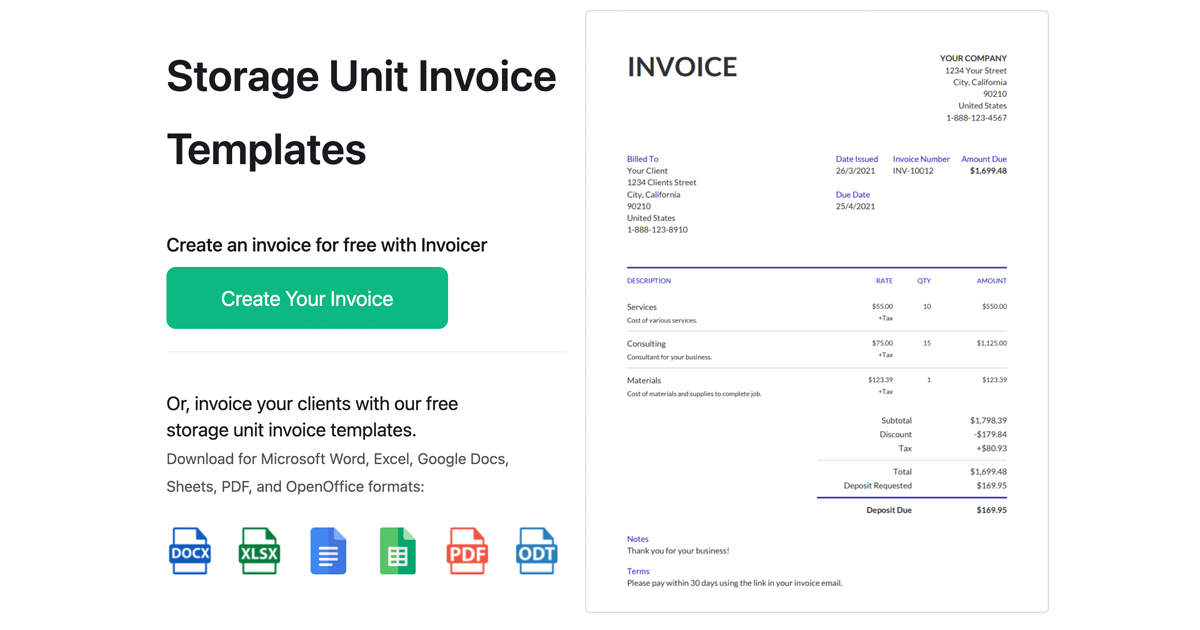This screenshot has width=1200, height=630.
Task: Click 'Create an invoice for free with Invoicer'
Action: (x=327, y=245)
